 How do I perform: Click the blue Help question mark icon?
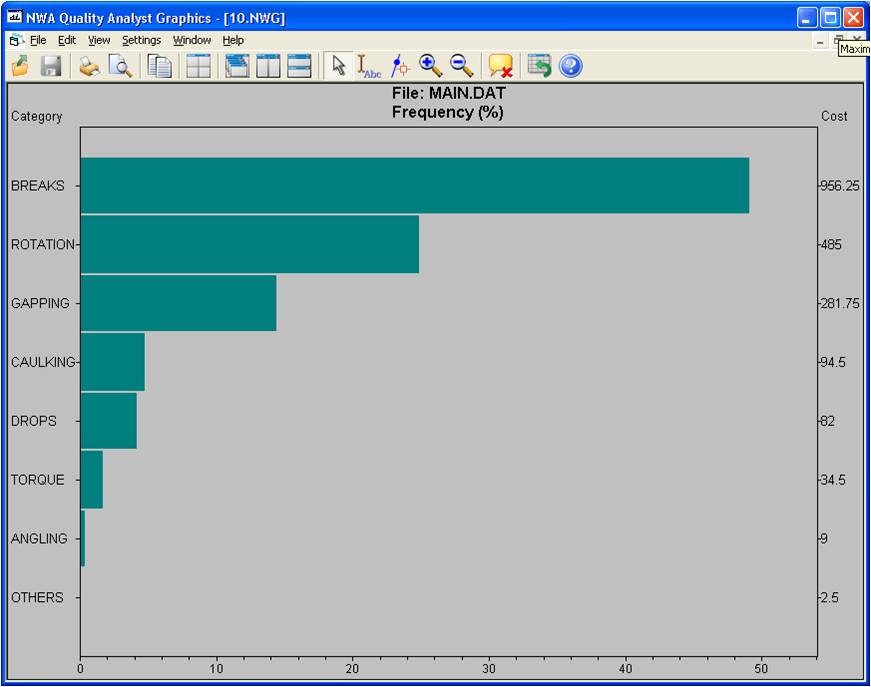(x=570, y=66)
